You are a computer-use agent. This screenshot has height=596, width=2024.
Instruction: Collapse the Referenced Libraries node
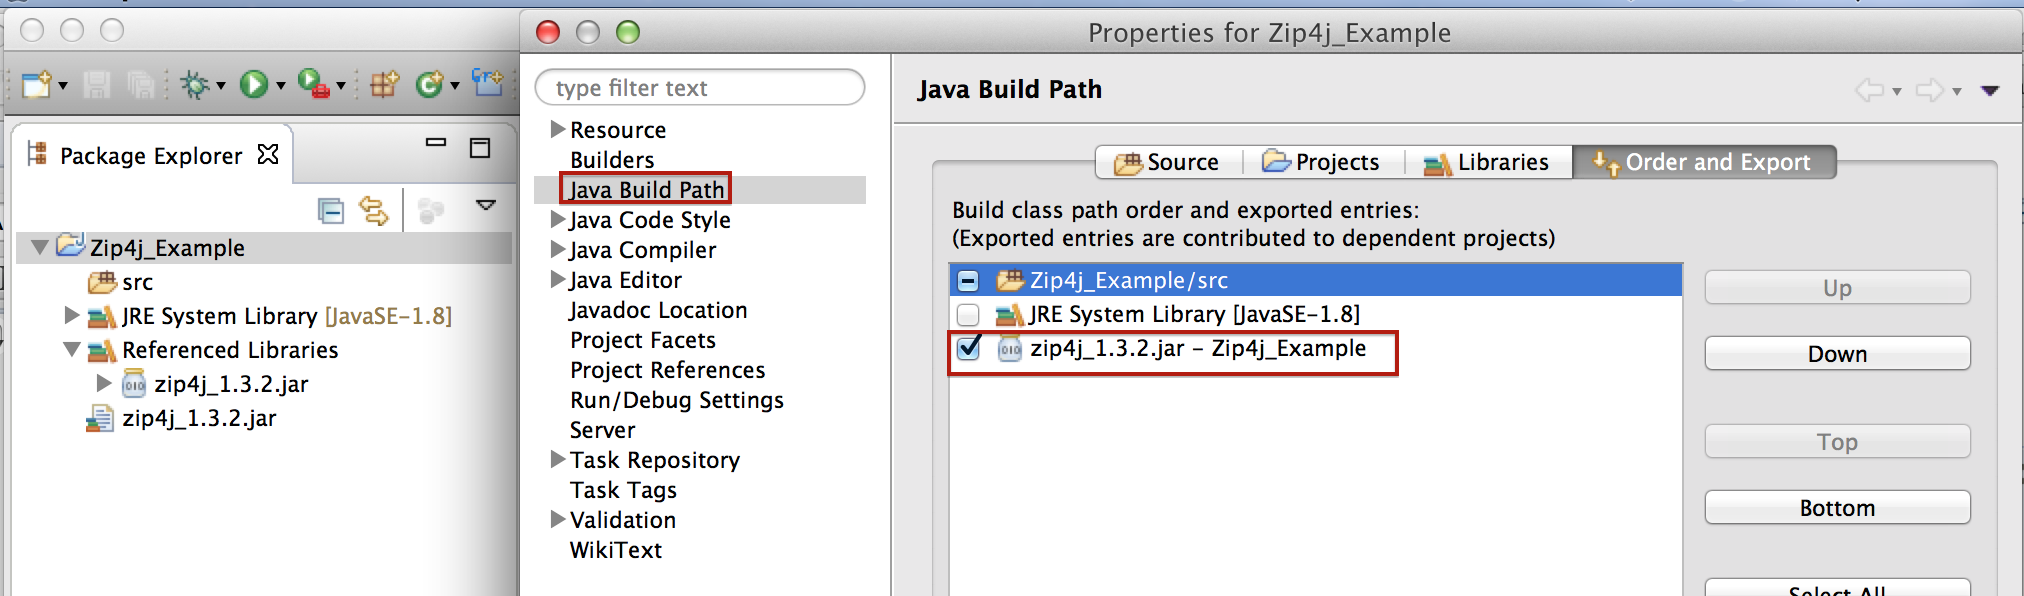(x=72, y=350)
